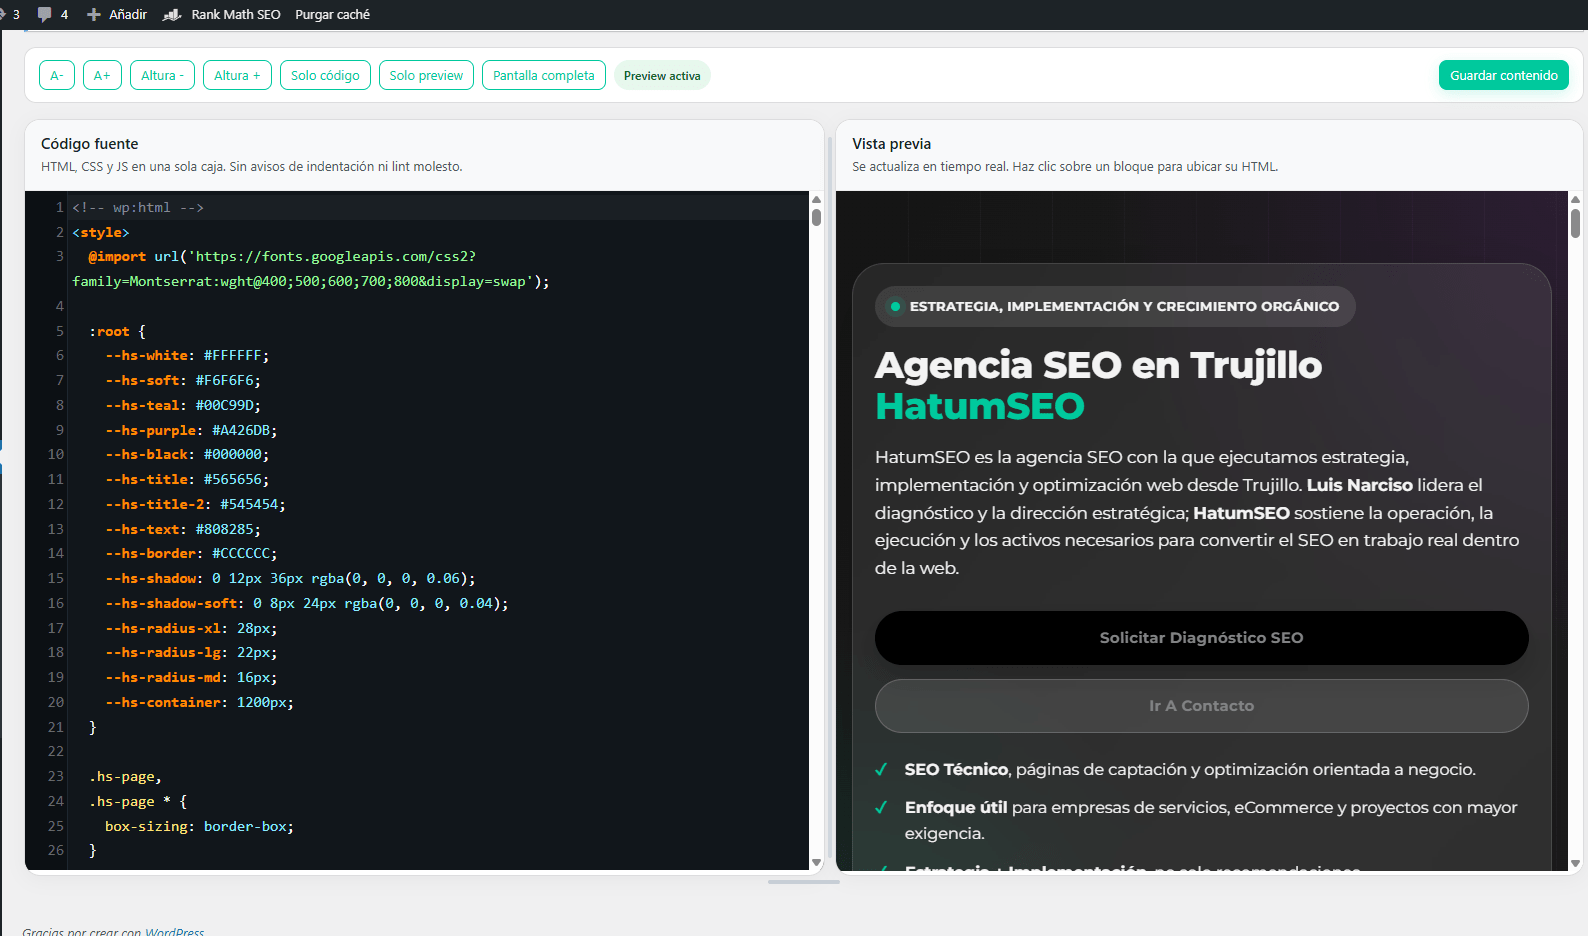
Task: Click the Agencia SEO en Trujillo heading
Action: (x=1098, y=365)
